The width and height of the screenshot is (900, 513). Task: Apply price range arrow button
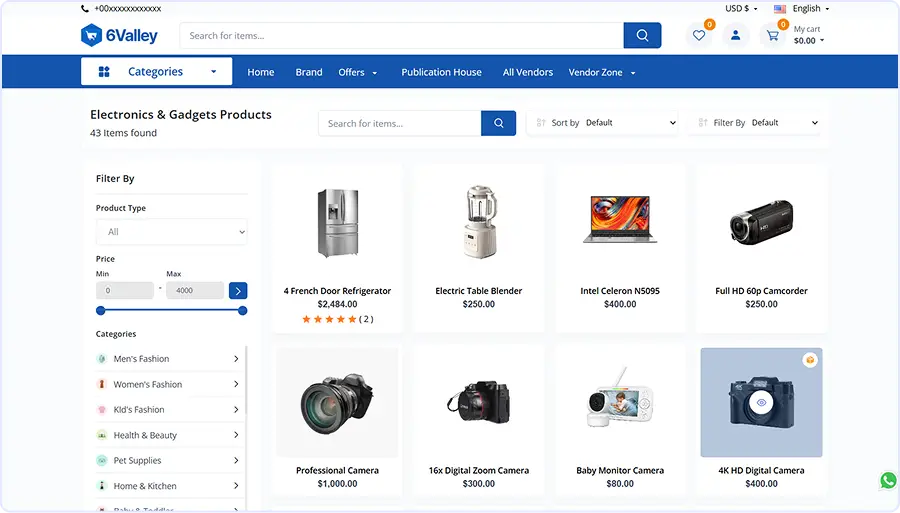point(237,291)
